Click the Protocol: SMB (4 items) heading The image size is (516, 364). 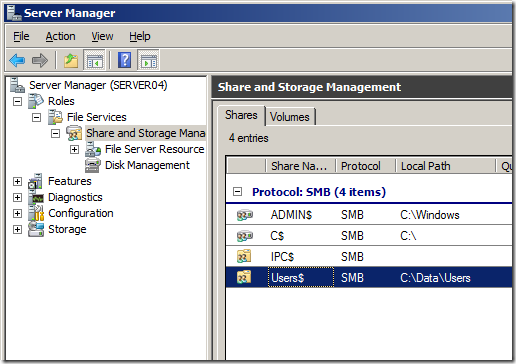319,192
